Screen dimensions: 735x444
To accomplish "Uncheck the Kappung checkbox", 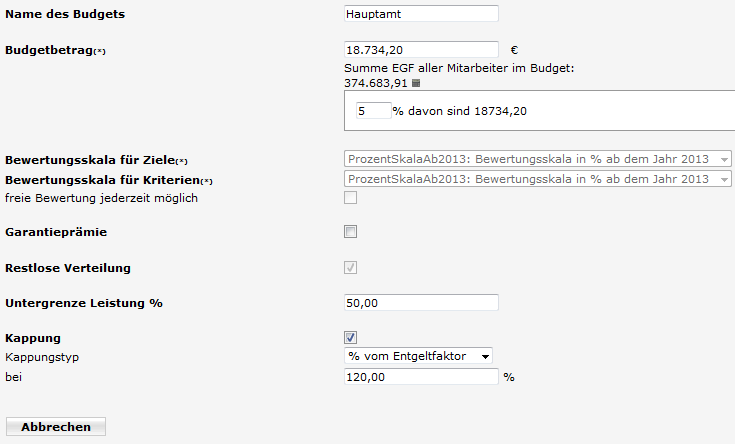I will tap(350, 337).
